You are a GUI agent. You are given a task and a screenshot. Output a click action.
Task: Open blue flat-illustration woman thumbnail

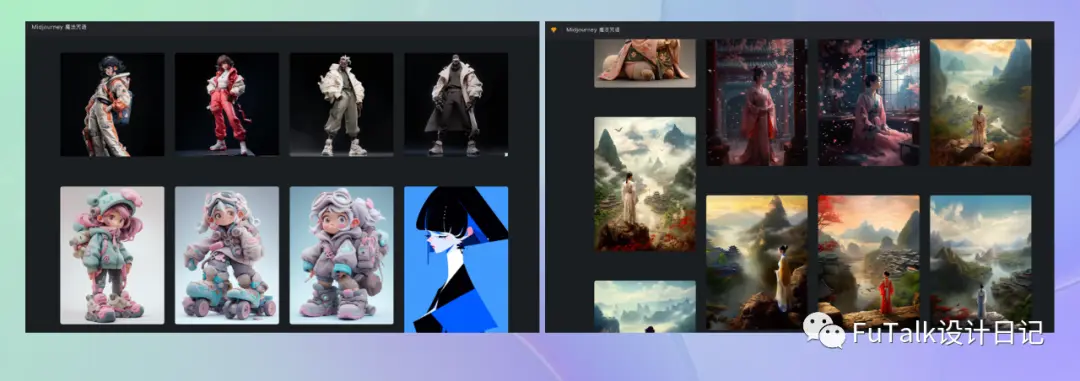456,259
